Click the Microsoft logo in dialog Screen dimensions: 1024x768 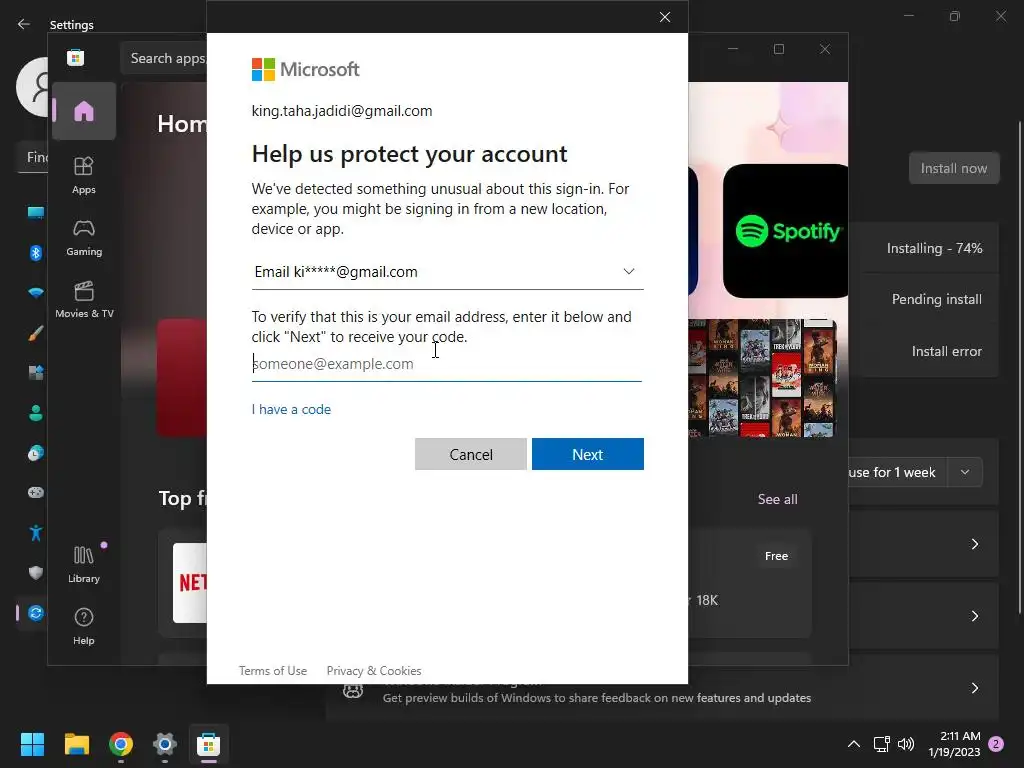tap(305, 69)
